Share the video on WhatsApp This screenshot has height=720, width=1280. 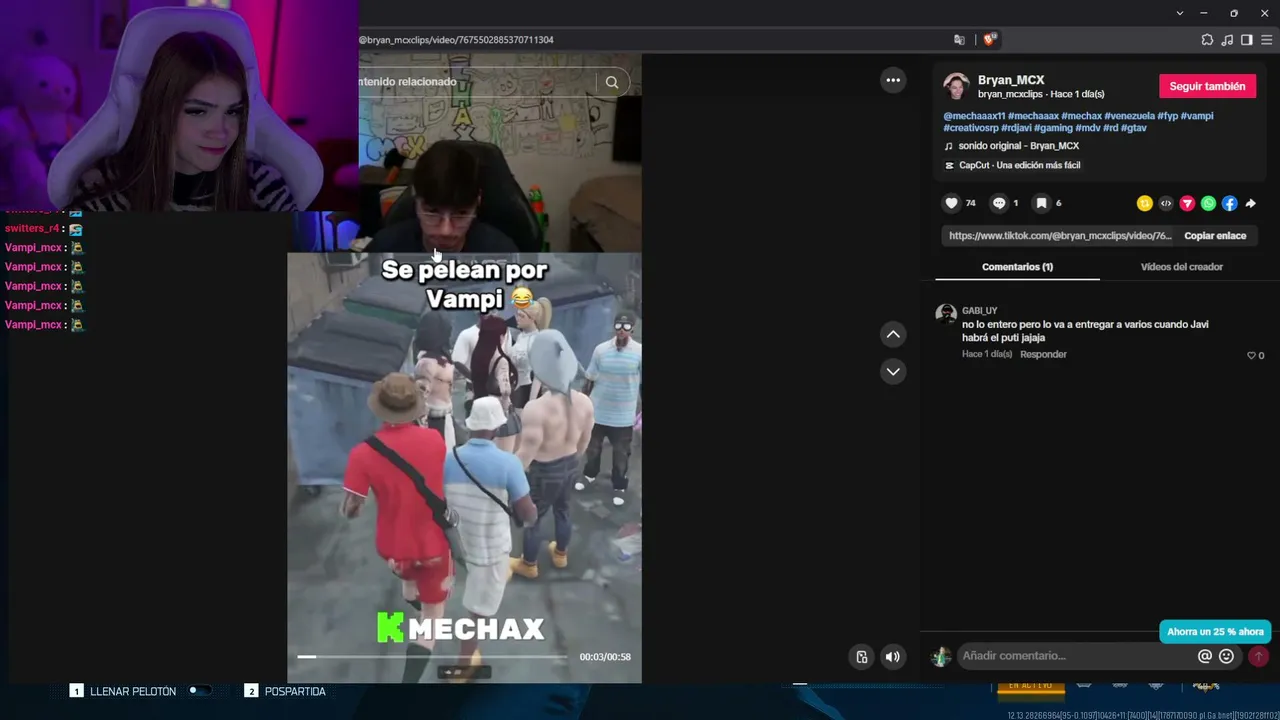pyautogui.click(x=1208, y=203)
